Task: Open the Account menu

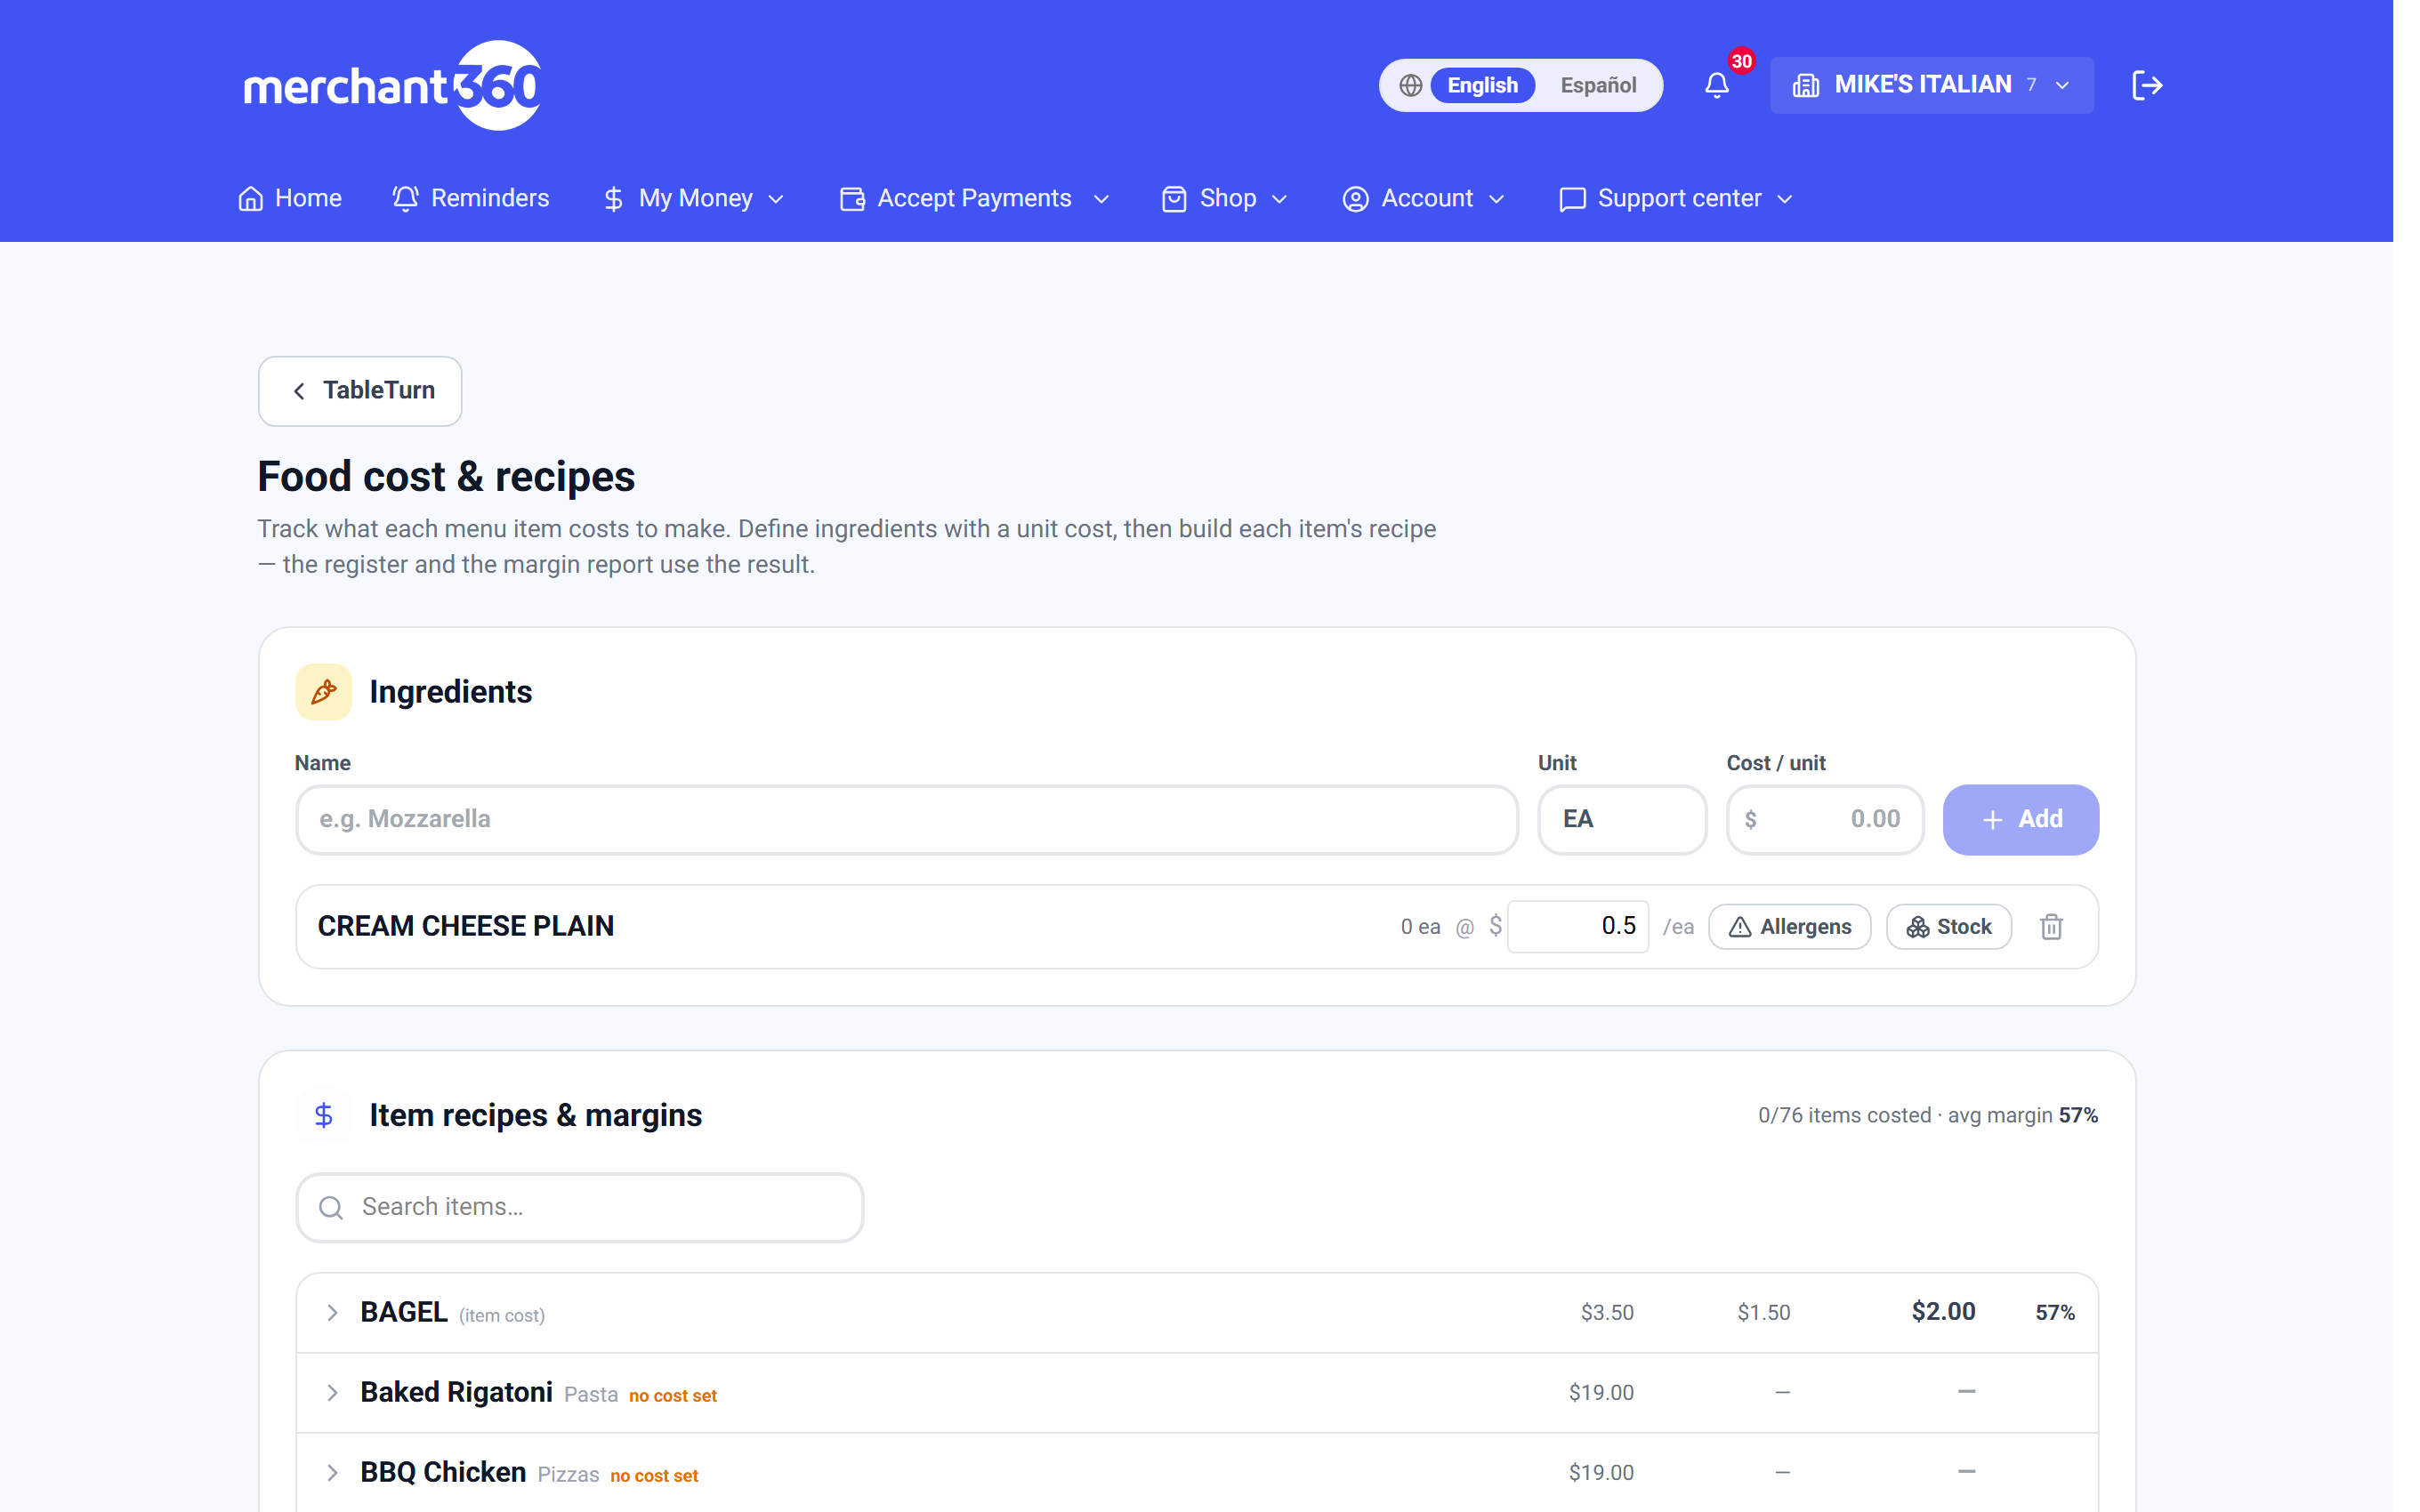Action: [x=1423, y=199]
